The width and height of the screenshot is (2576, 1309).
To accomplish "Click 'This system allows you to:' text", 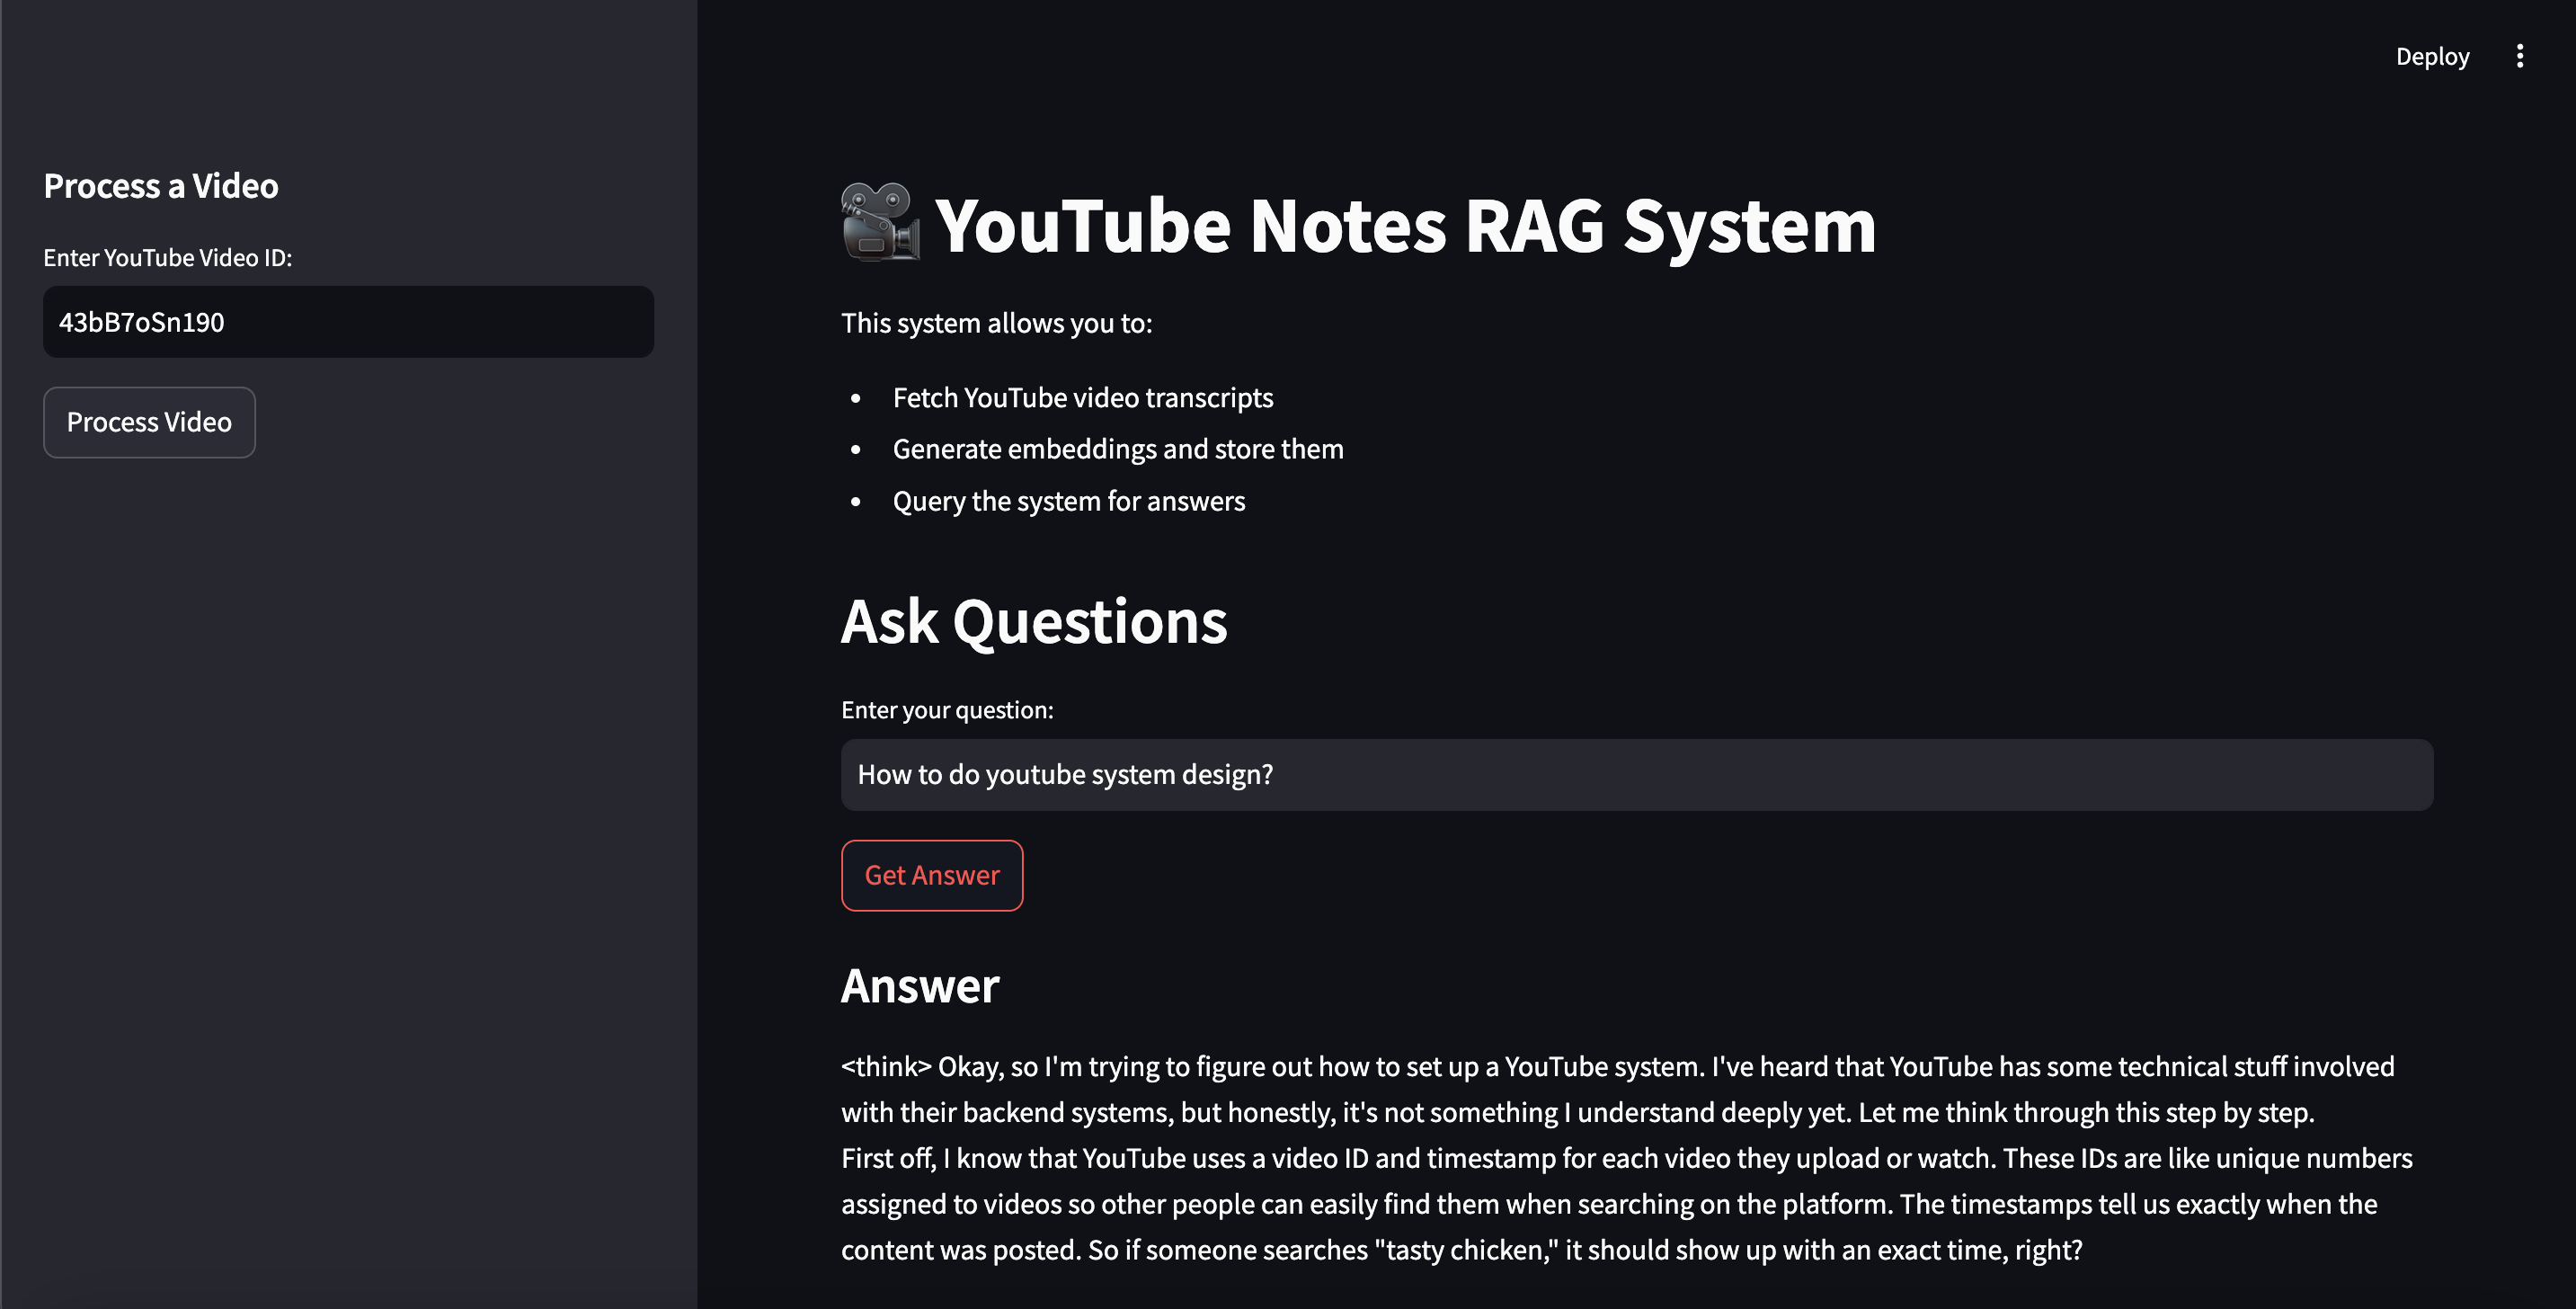I will pos(996,323).
